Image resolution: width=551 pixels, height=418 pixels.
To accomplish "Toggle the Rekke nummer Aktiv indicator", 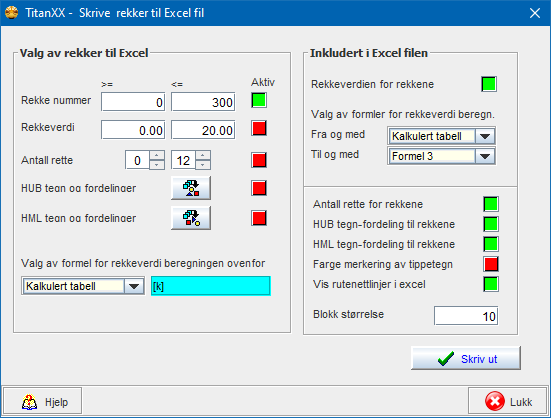I will (259, 100).
